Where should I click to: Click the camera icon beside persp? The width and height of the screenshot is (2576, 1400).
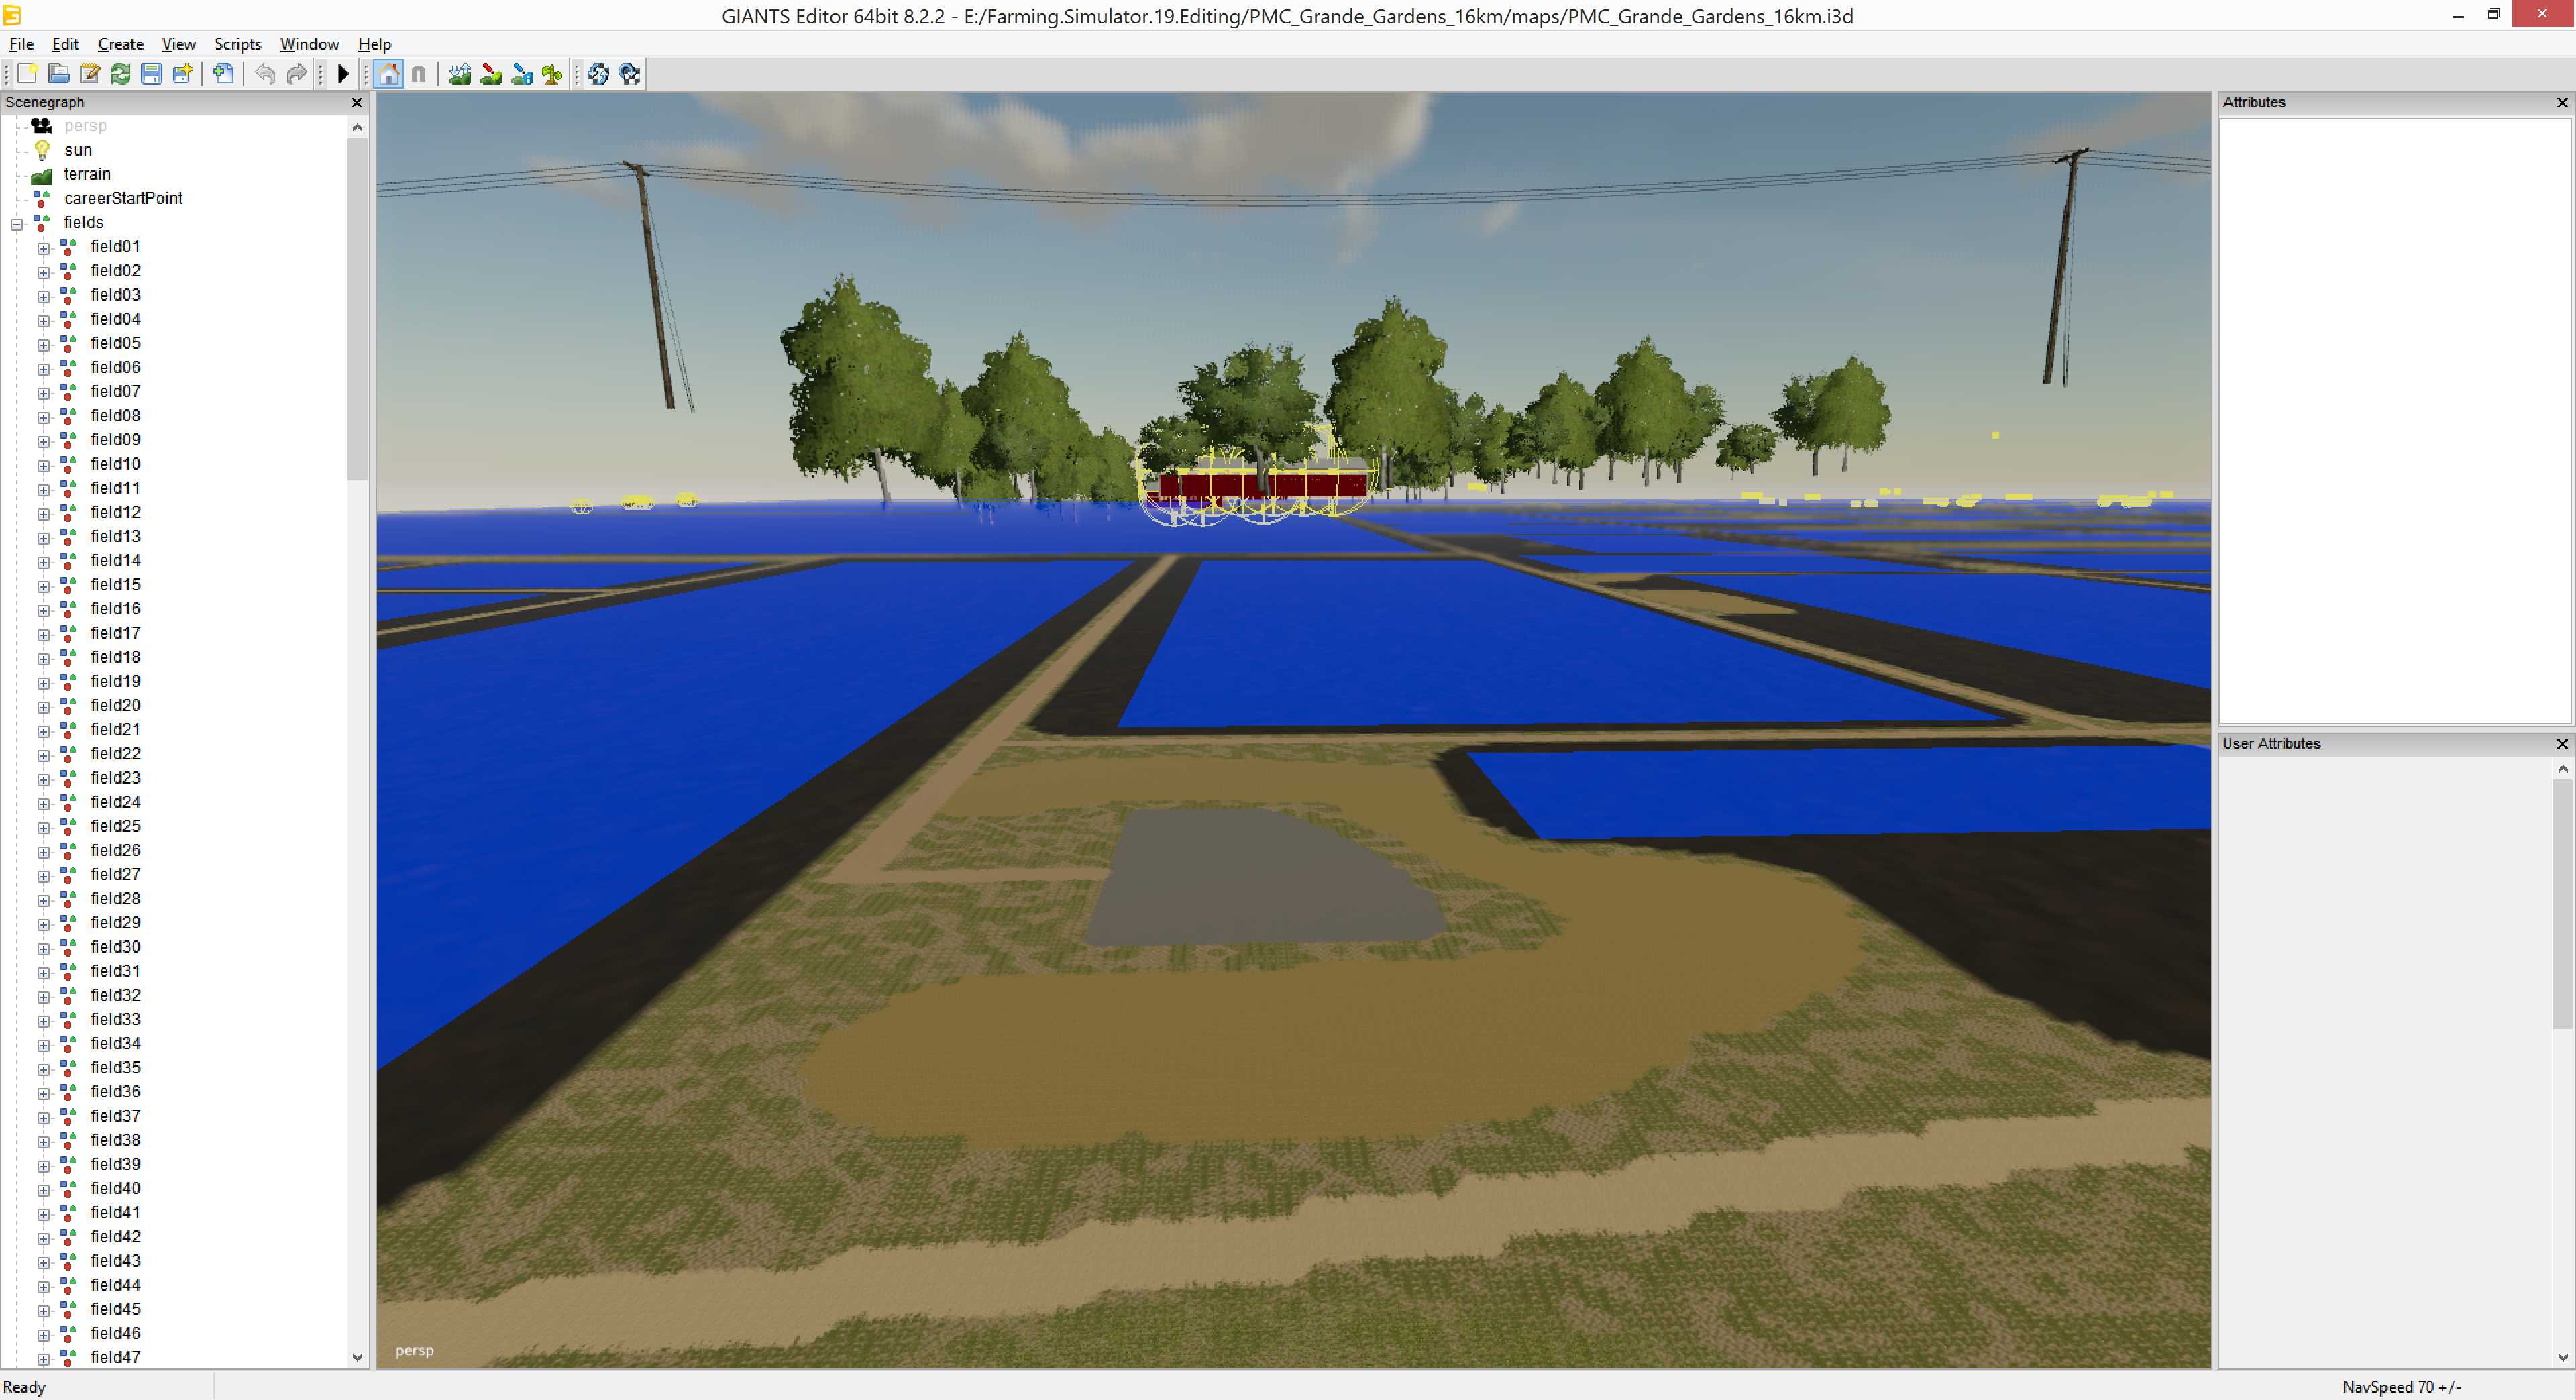tap(42, 126)
